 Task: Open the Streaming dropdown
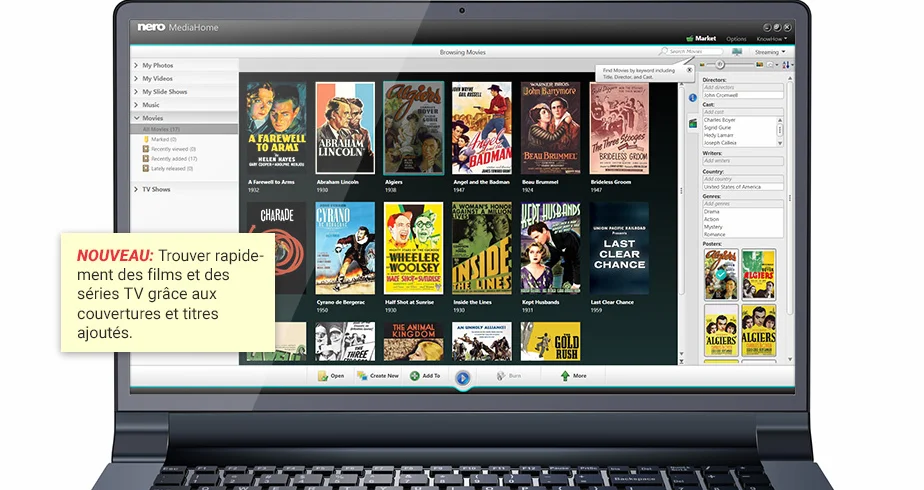pos(770,52)
